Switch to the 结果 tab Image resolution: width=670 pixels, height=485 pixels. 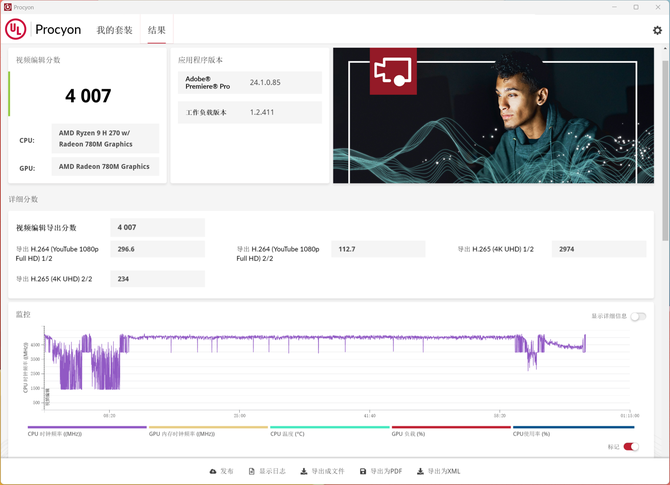coord(156,30)
